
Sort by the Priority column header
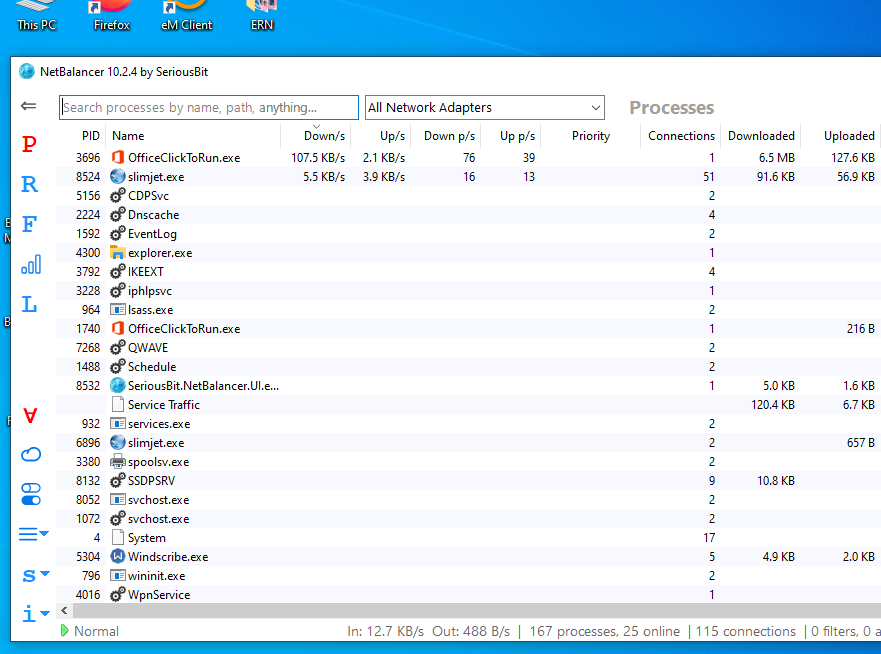click(x=591, y=136)
